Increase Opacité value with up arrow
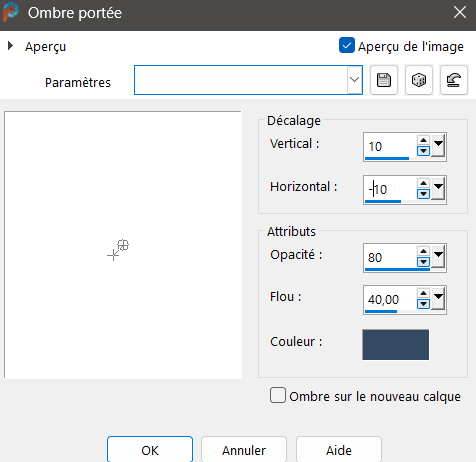This screenshot has height=462, width=476. [423, 251]
